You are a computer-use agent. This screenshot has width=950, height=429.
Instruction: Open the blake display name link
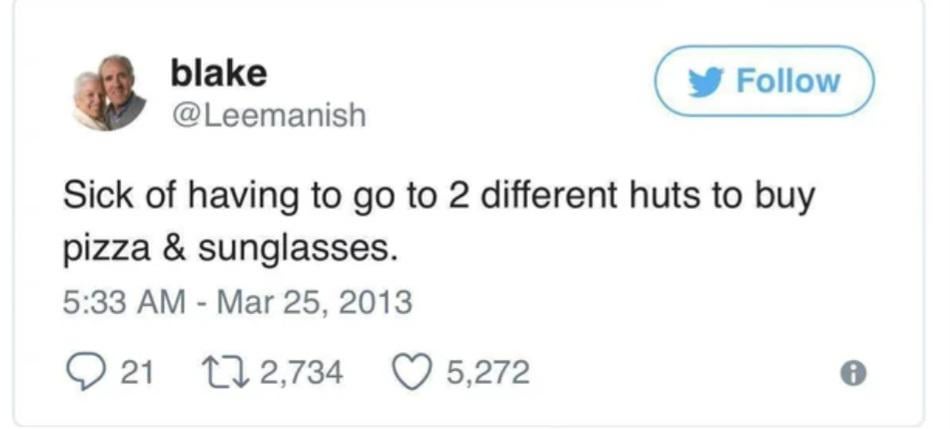pyautogui.click(x=218, y=72)
